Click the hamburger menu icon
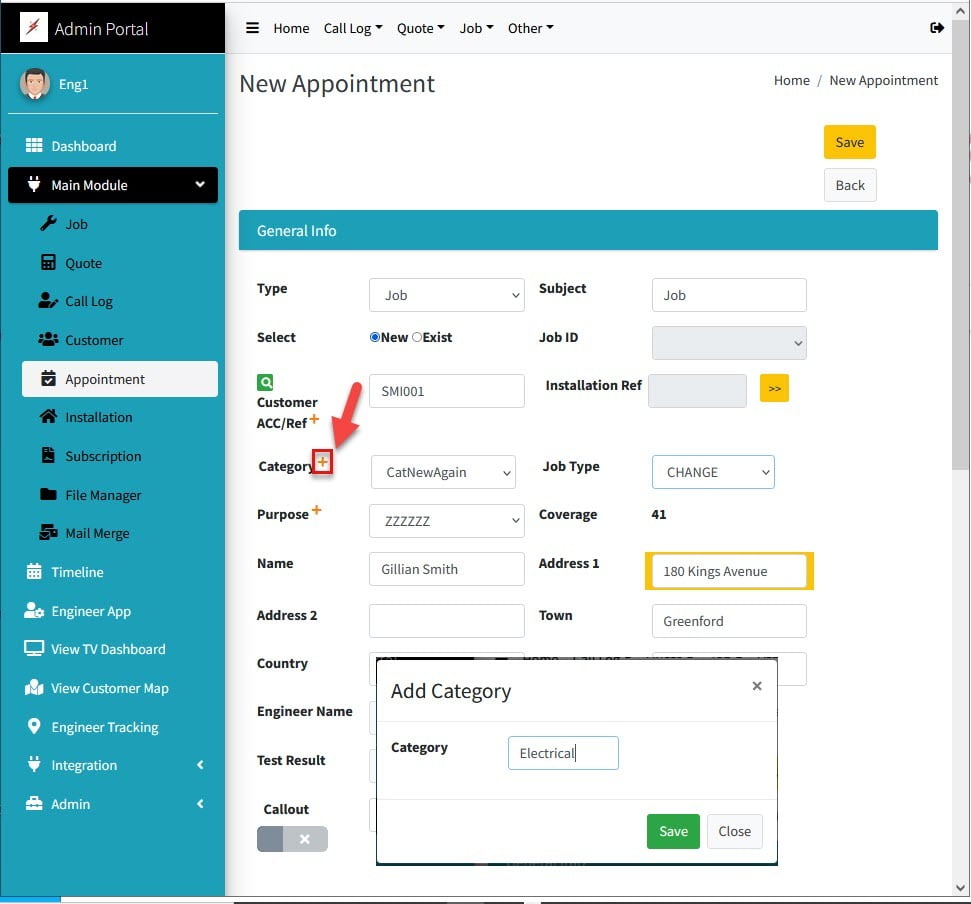Screen dimensions: 971x904 [x=253, y=28]
